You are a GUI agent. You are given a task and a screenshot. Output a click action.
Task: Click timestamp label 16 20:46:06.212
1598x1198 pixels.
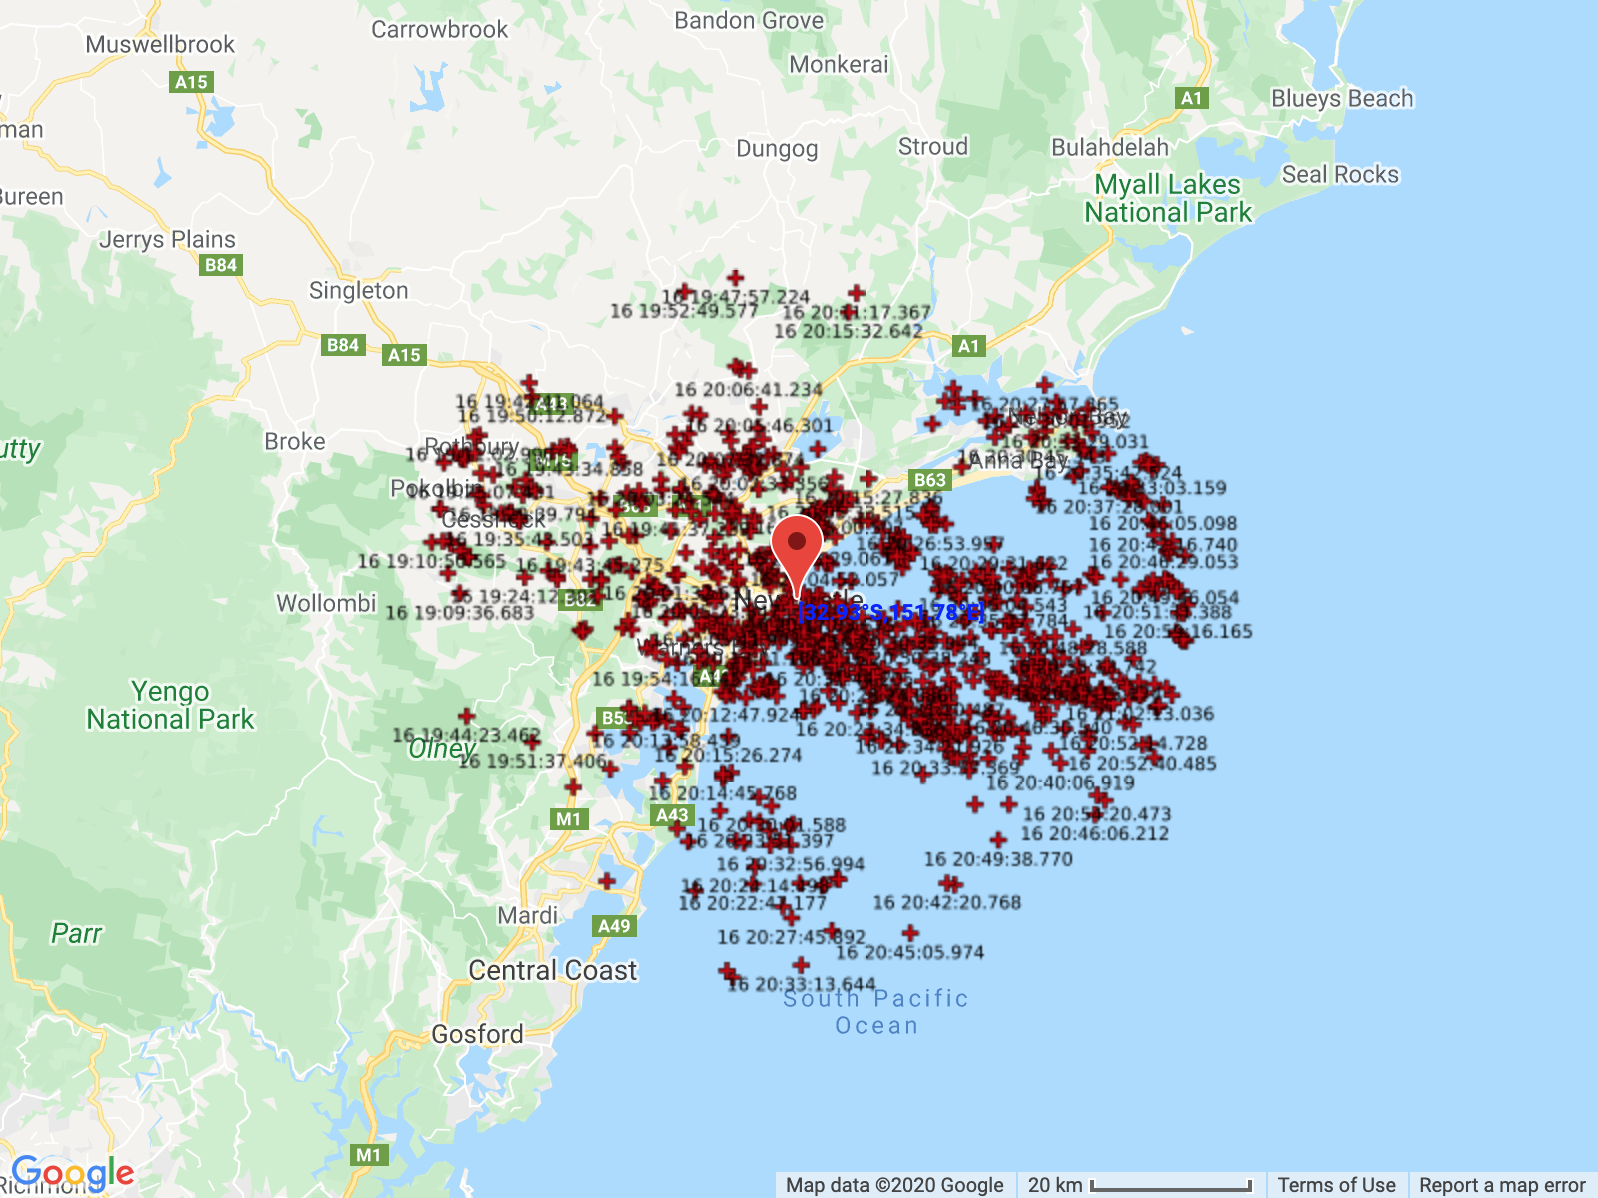(x=1095, y=833)
